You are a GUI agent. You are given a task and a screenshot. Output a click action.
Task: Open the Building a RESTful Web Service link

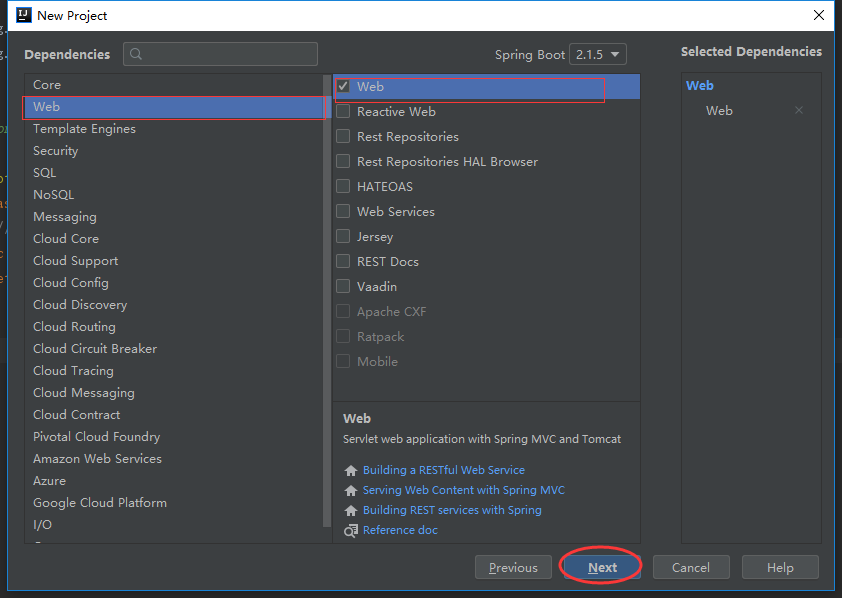pos(443,470)
